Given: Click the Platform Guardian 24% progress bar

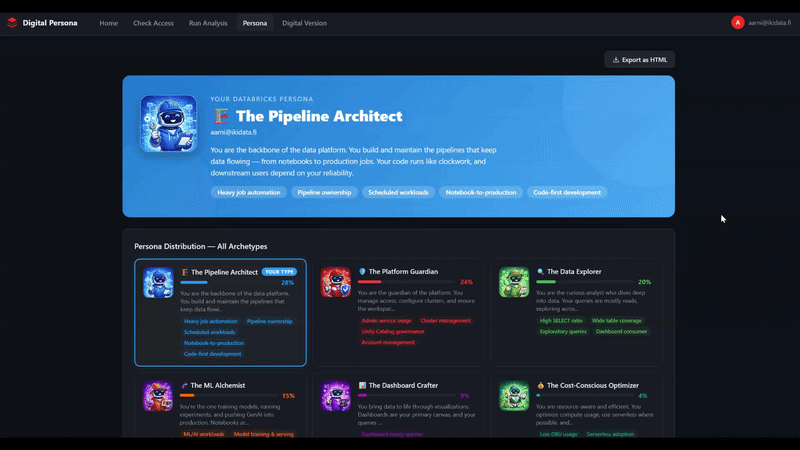Looking at the screenshot, I should pos(406,282).
